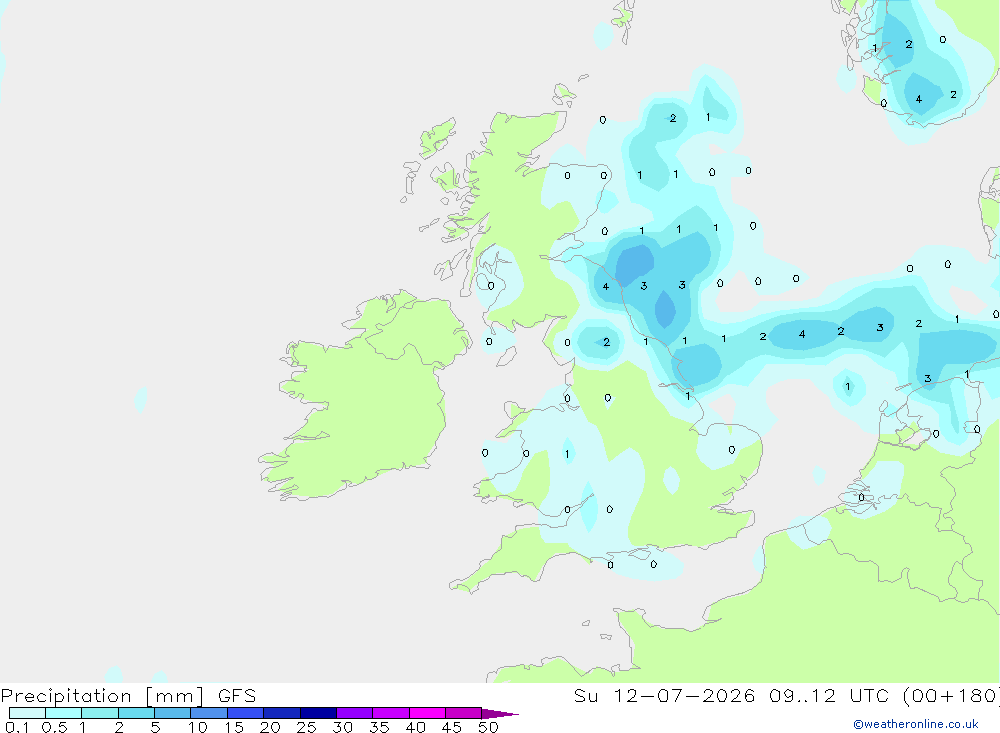This screenshot has width=1000, height=733.
Task: Click the 'GFS' model label
Action: click(x=237, y=695)
